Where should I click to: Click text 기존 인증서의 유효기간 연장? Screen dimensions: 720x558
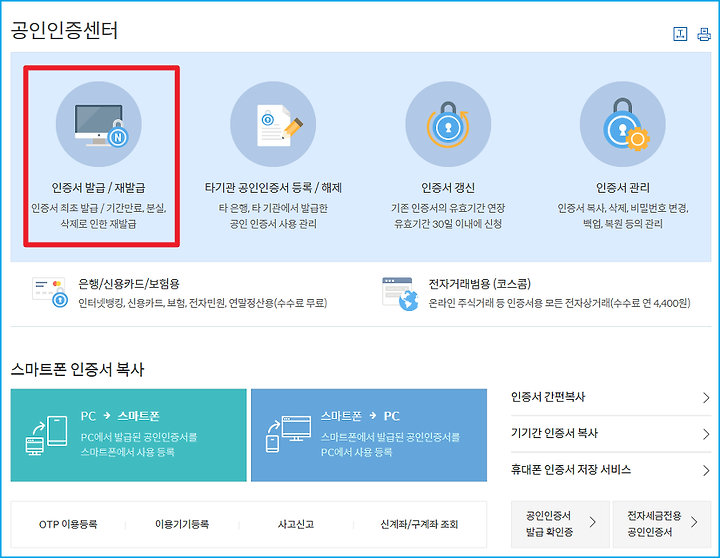click(x=448, y=209)
